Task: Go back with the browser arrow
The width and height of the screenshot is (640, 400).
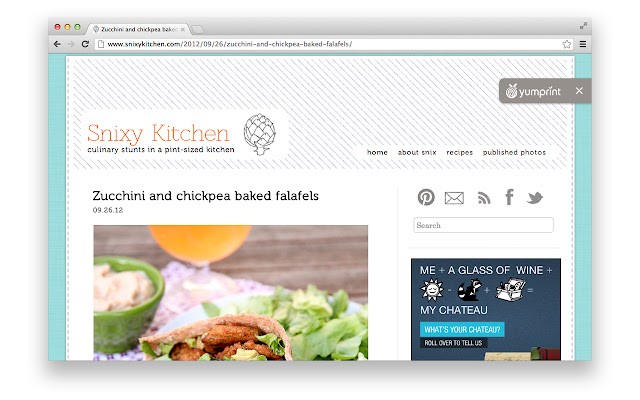Action: (x=57, y=44)
